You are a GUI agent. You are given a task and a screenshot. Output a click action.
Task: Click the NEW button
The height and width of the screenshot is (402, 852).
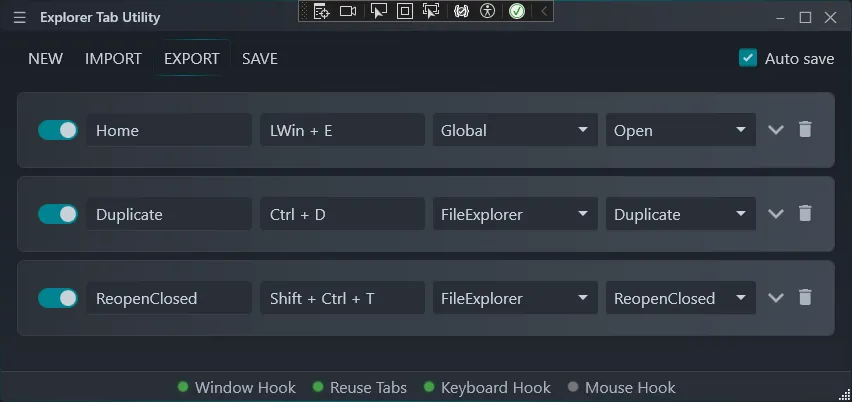point(46,59)
